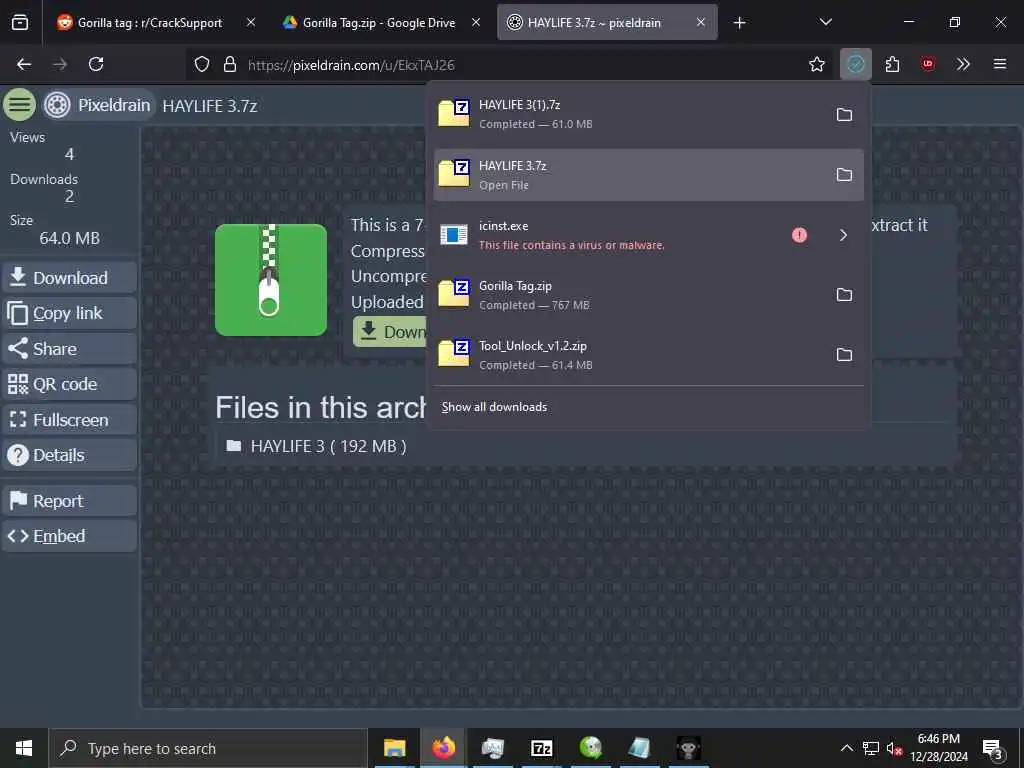Image resolution: width=1024 pixels, height=768 pixels.
Task: Open 7-Zip from the taskbar
Action: tap(541, 748)
